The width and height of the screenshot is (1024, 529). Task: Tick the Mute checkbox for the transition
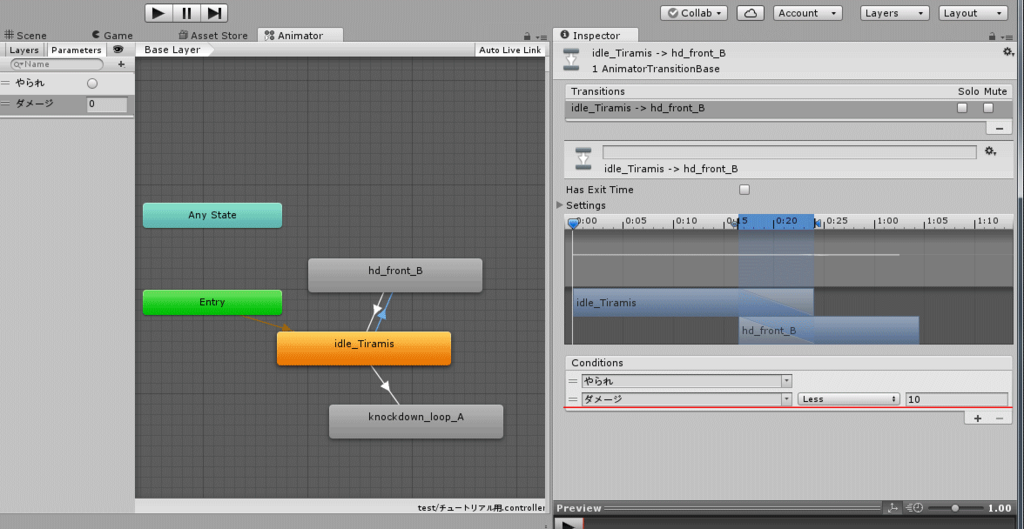pyautogui.click(x=988, y=108)
